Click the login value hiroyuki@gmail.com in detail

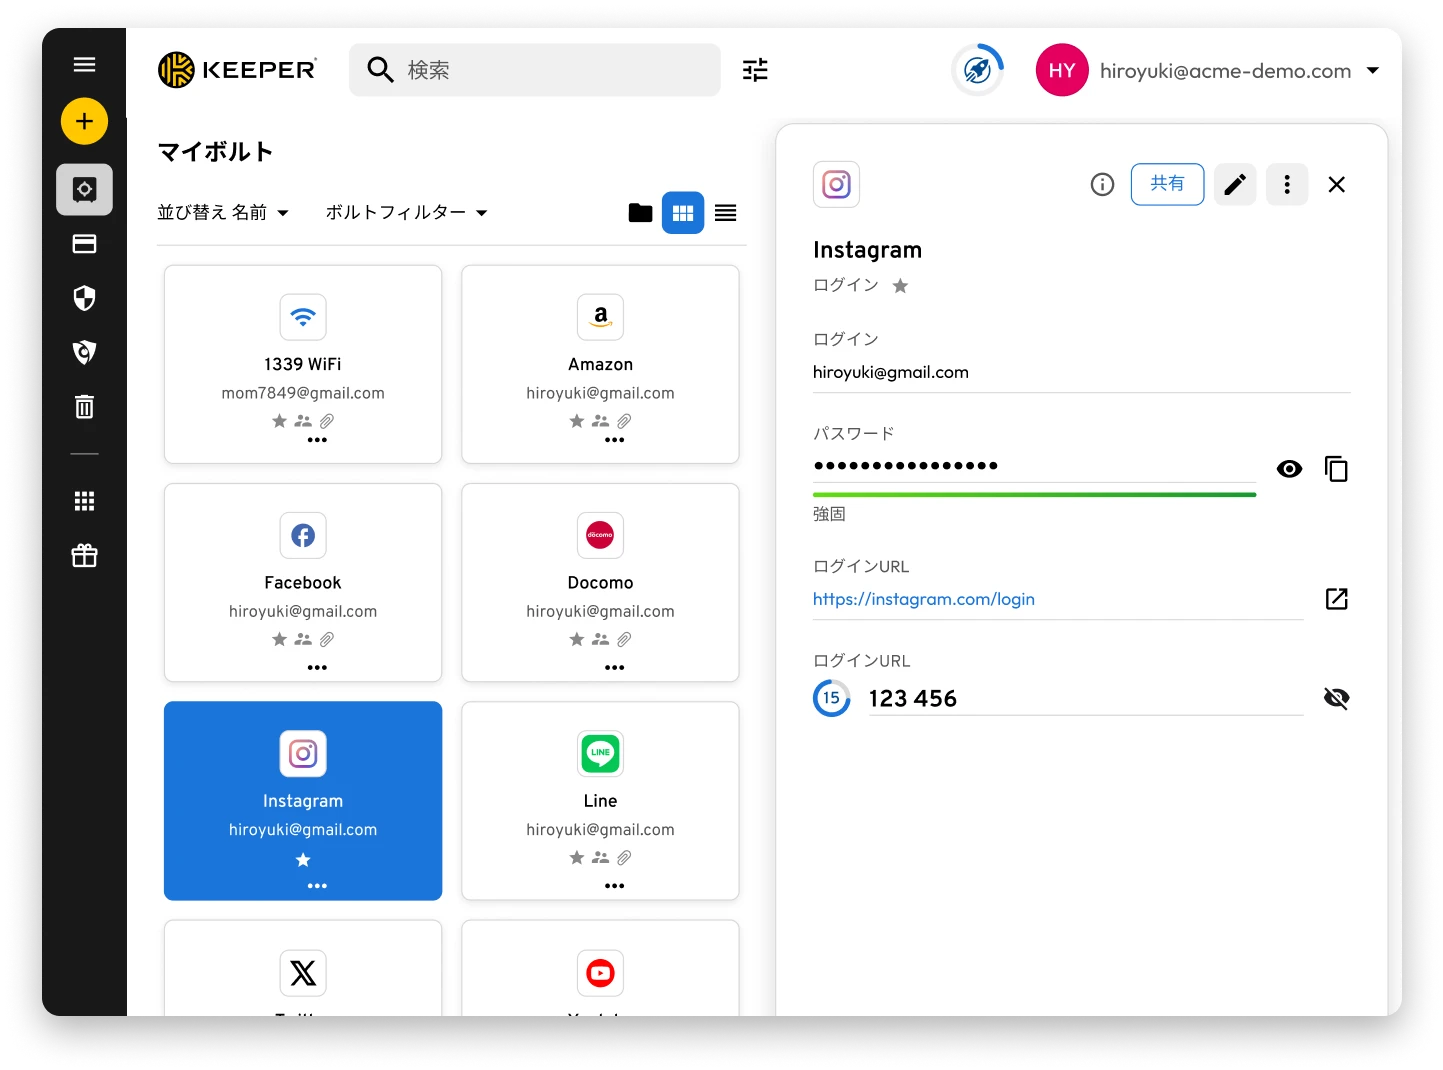(890, 372)
